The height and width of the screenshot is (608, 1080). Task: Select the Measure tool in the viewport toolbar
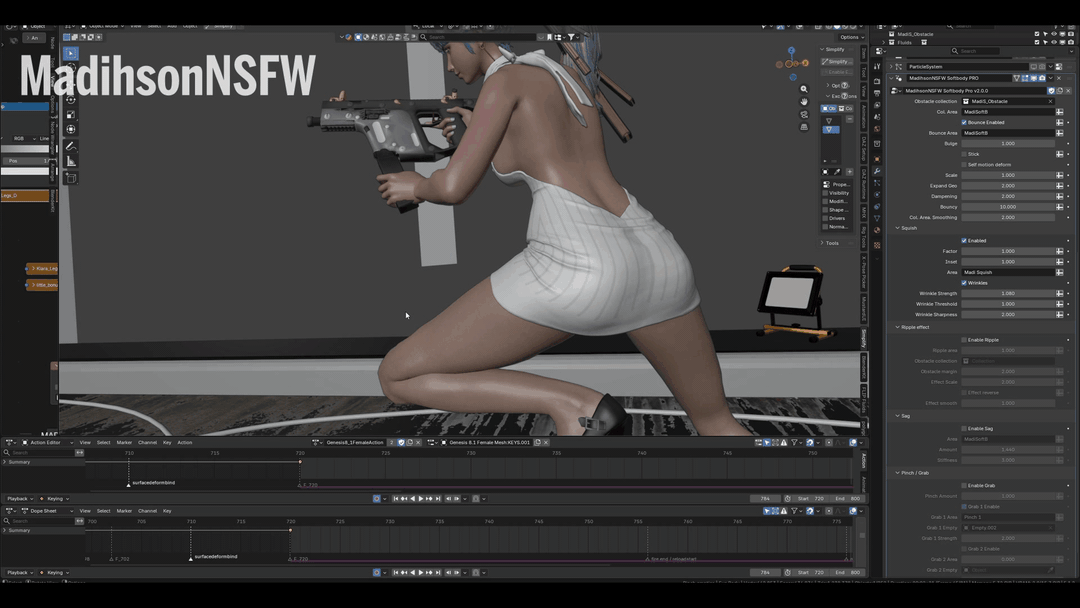point(71,161)
